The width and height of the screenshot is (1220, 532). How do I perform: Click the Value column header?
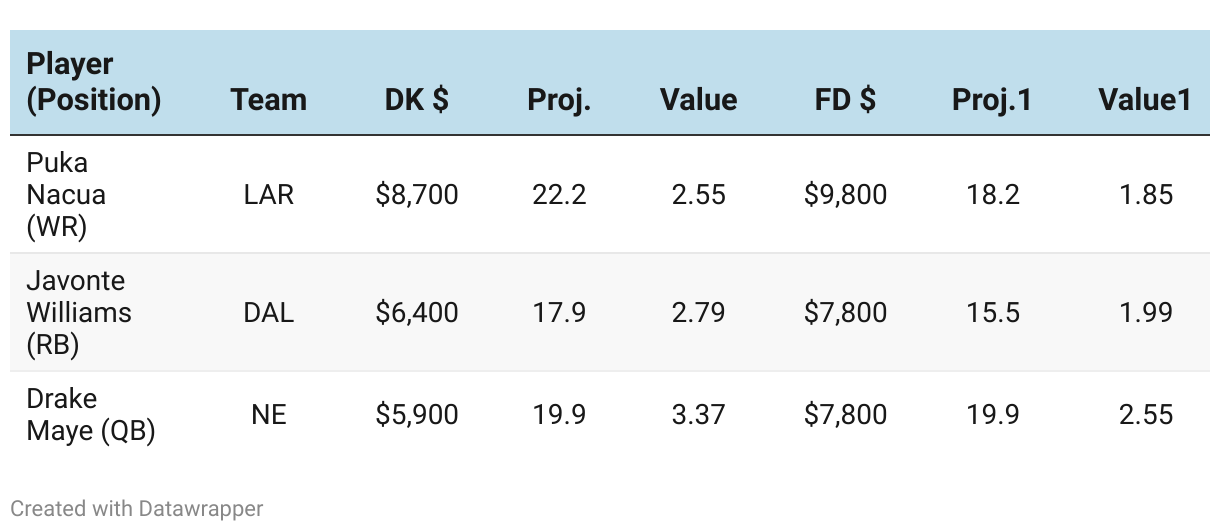698,100
